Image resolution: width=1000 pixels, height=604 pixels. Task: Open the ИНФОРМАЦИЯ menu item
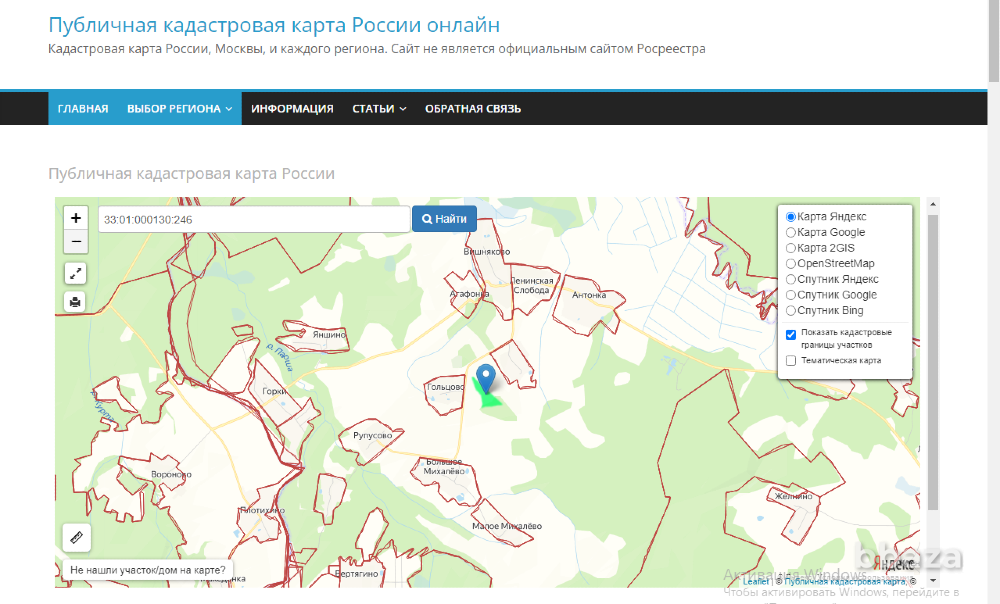pos(292,108)
